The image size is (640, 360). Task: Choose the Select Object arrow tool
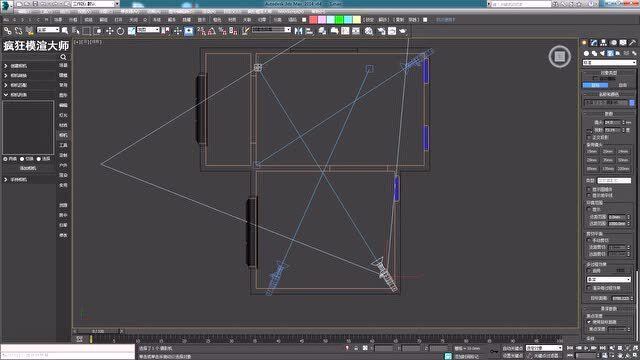[x=65, y=31]
